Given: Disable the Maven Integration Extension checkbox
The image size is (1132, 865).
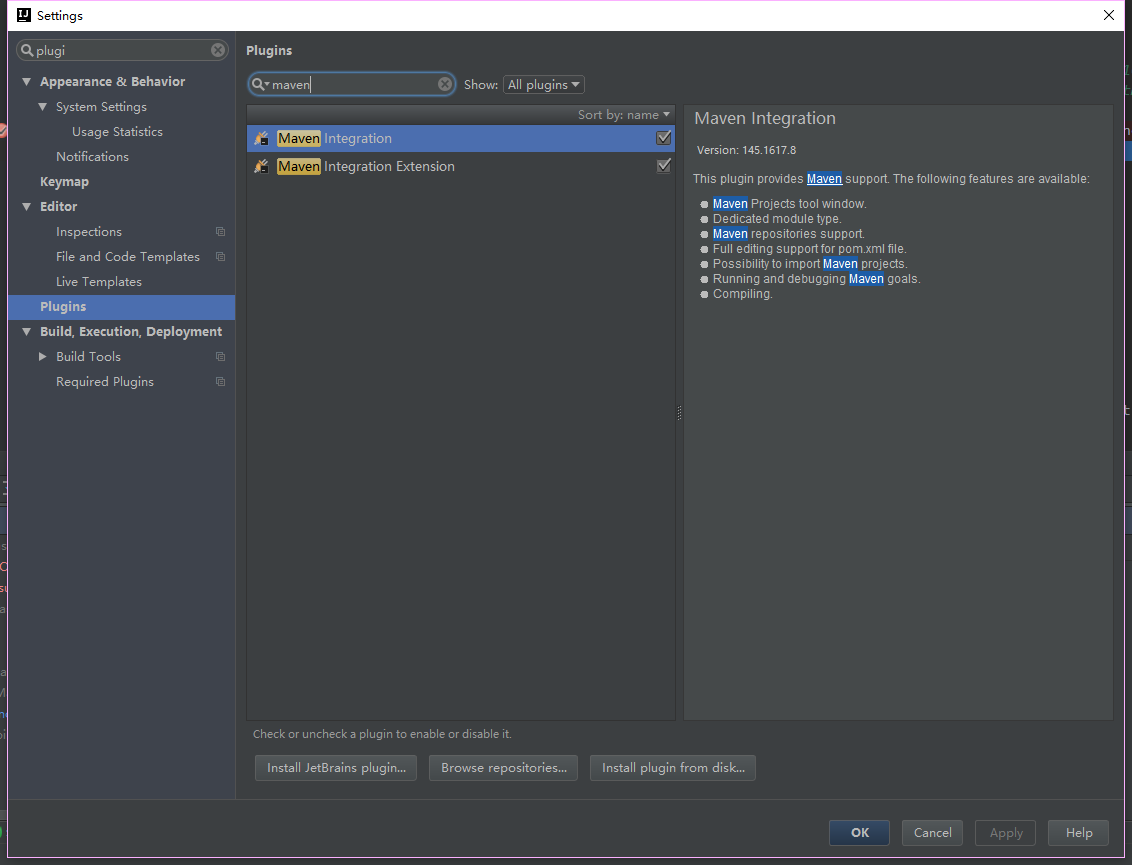Looking at the screenshot, I should [x=663, y=166].
